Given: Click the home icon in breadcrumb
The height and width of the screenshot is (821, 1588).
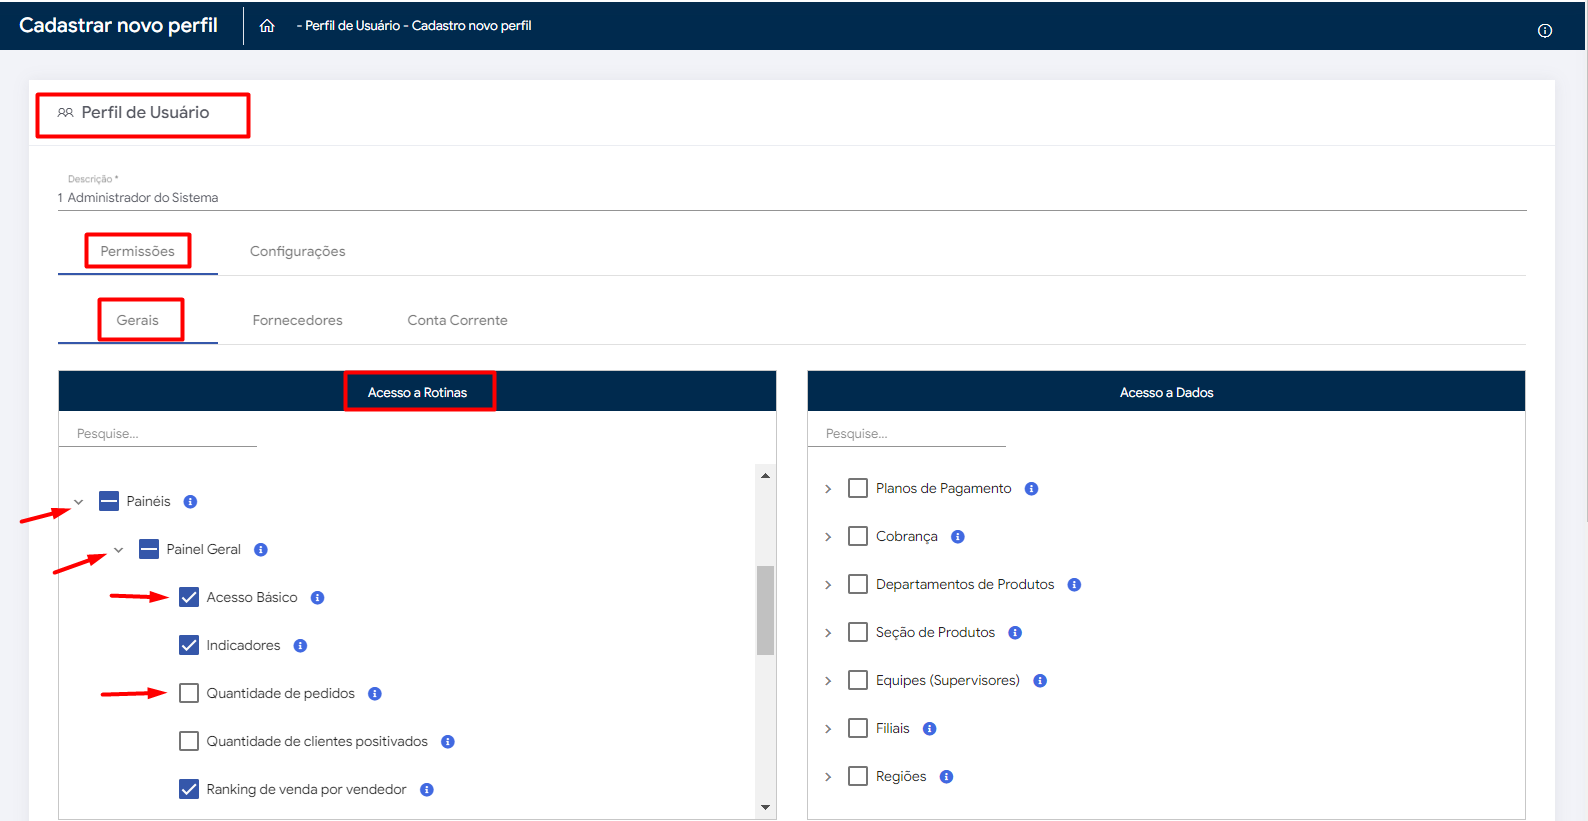Looking at the screenshot, I should 267,26.
